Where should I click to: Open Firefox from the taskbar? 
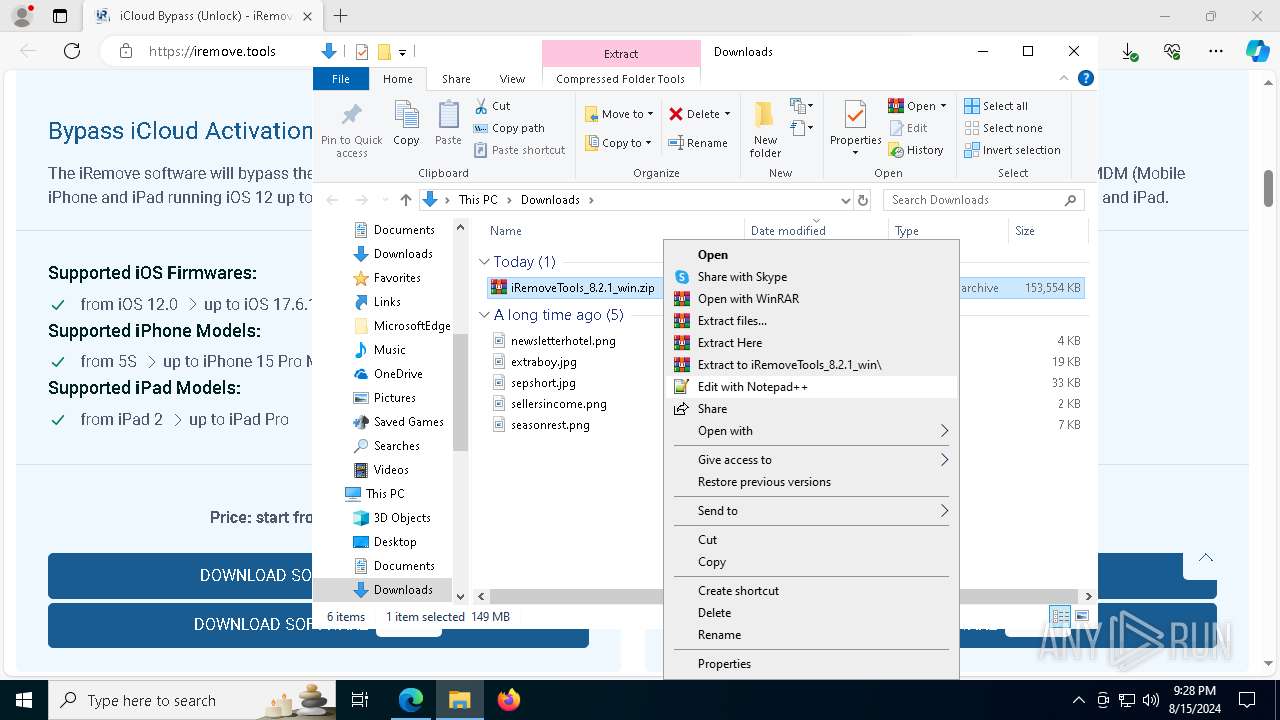click(x=509, y=700)
